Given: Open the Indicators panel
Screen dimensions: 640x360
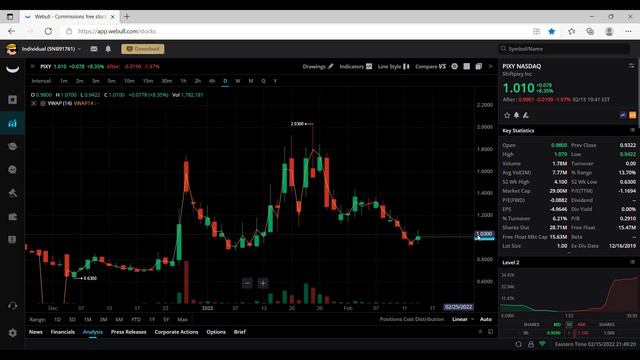Looking at the screenshot, I should pyautogui.click(x=356, y=67).
